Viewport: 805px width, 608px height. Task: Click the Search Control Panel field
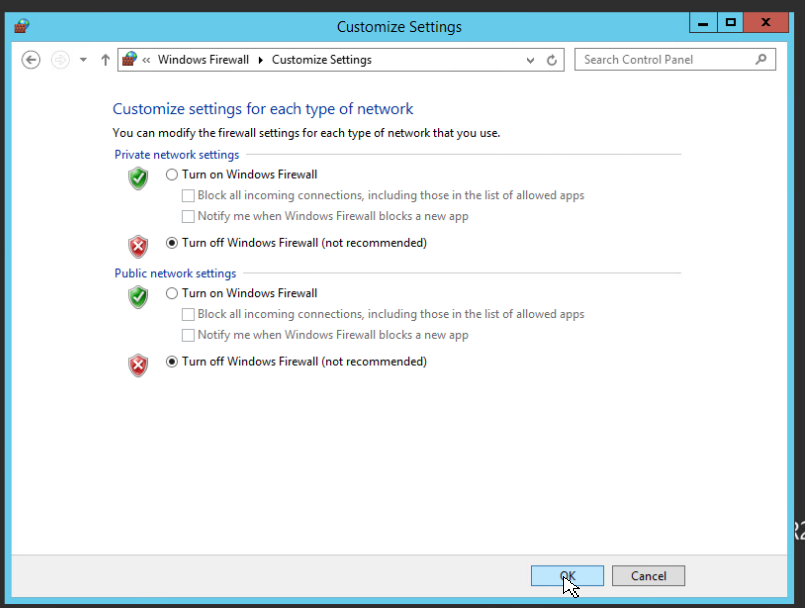[x=675, y=60]
